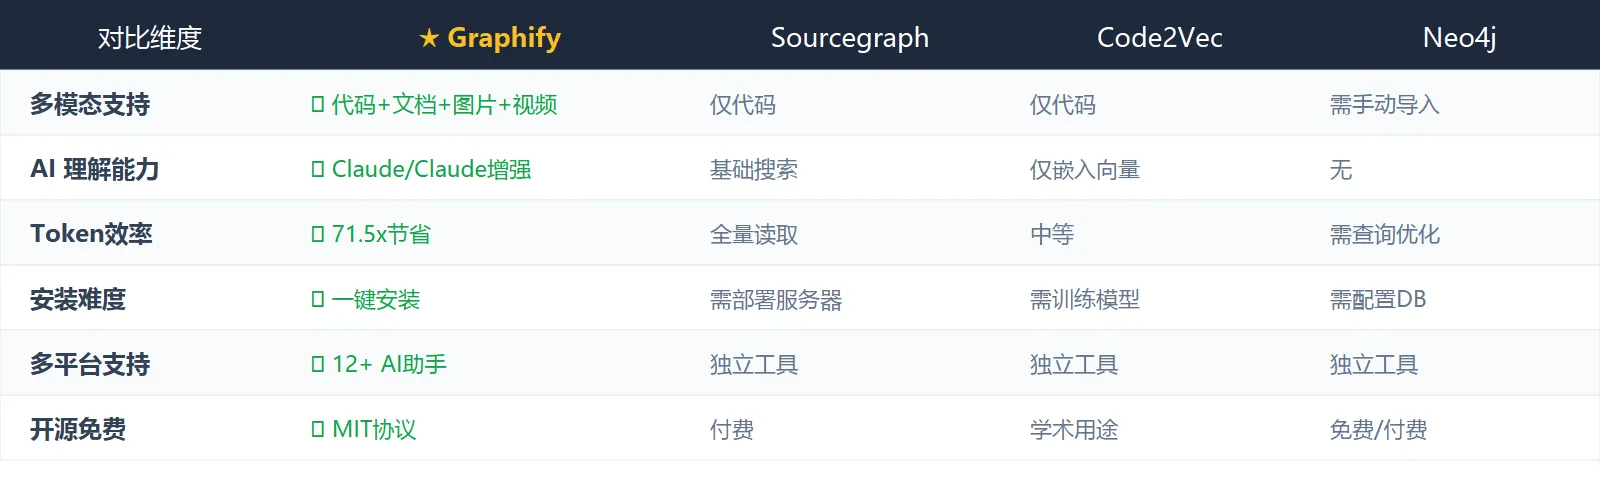Click the 仅嵌入向量 cell
The height and width of the screenshot is (490, 1600).
[x=1085, y=169]
